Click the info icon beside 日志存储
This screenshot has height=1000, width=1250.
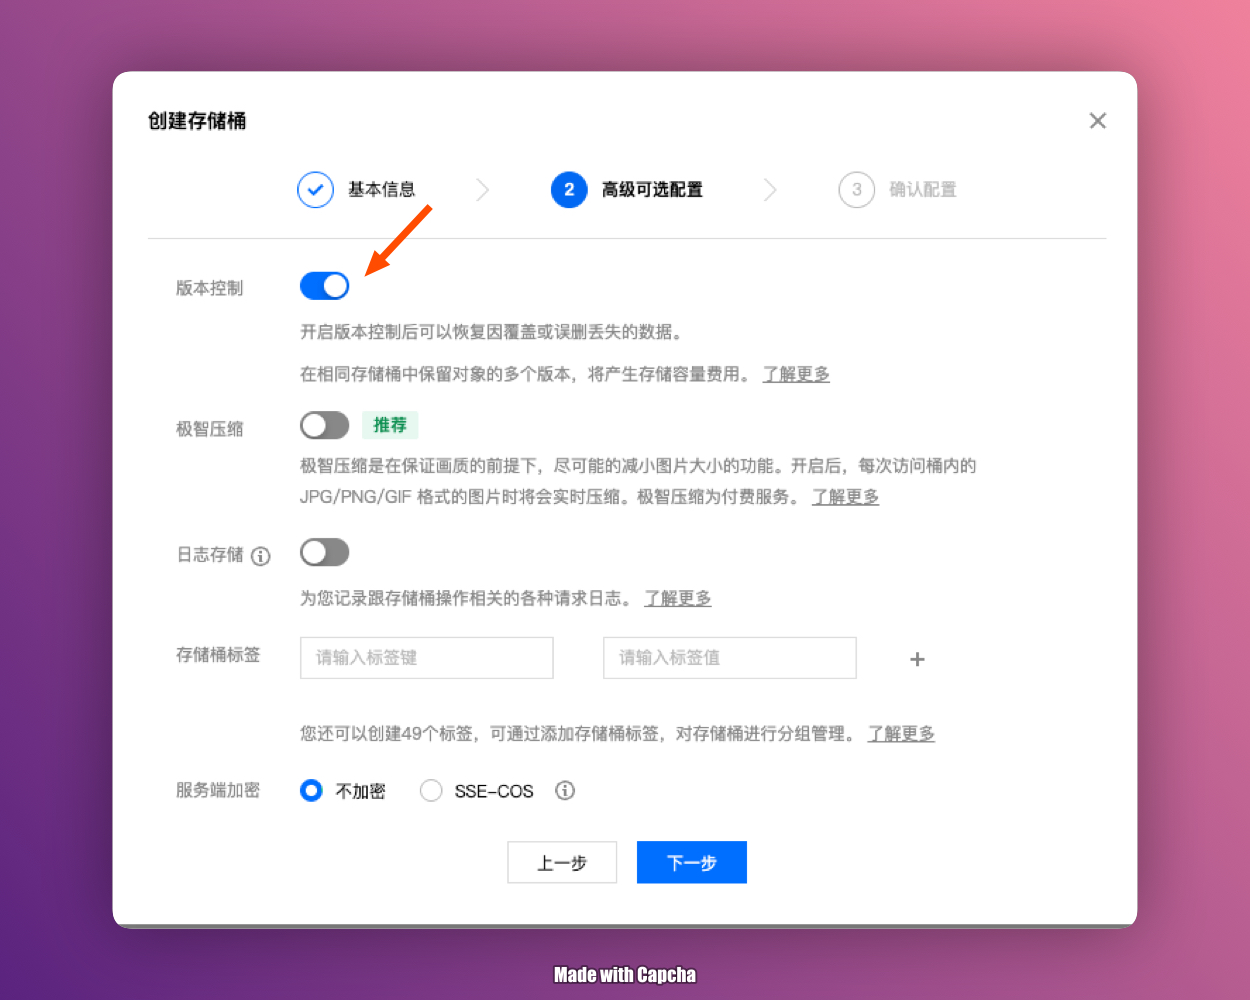[261, 556]
